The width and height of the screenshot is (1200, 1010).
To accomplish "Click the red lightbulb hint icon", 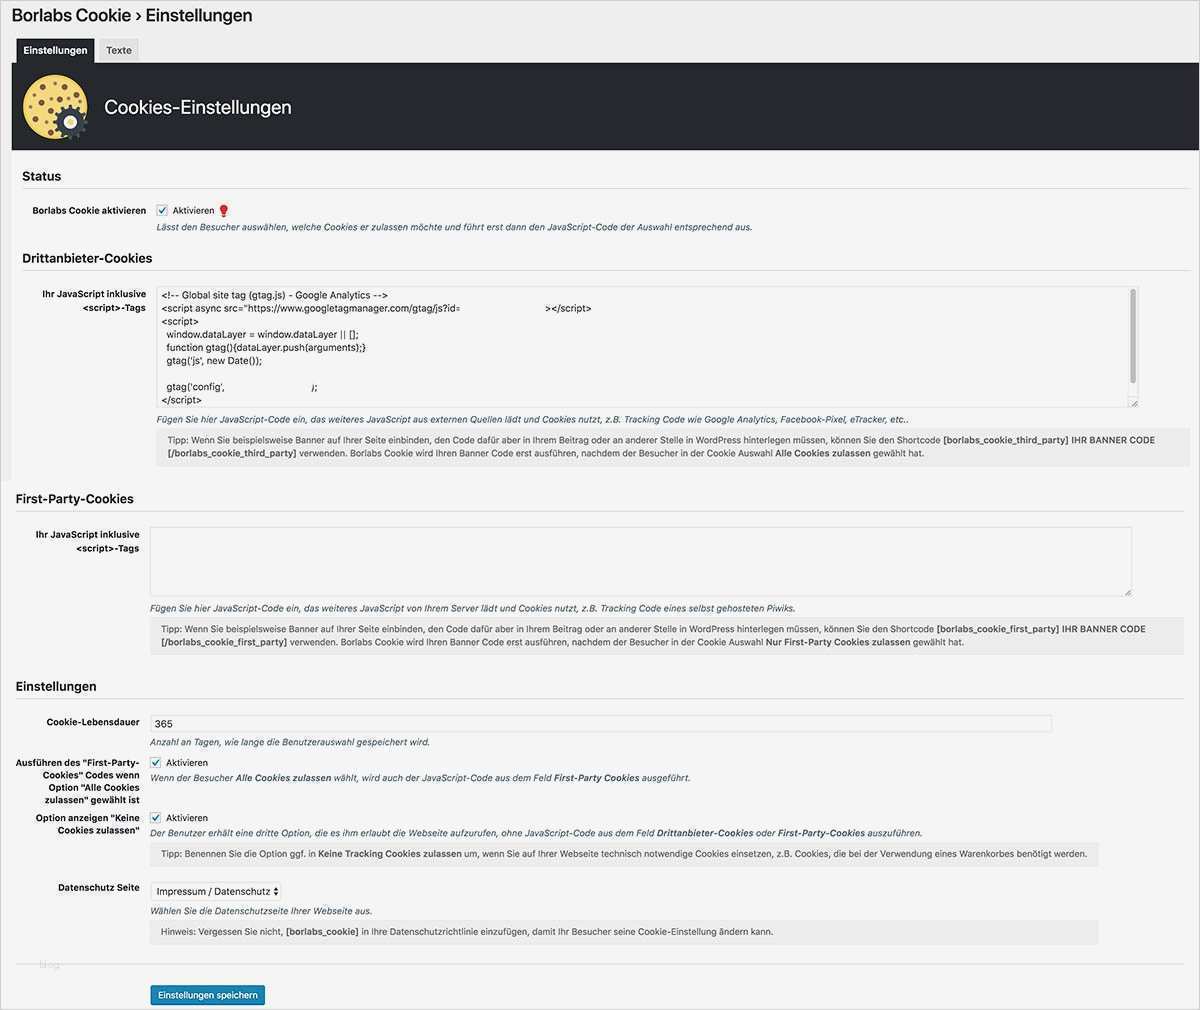I will click(x=224, y=211).
